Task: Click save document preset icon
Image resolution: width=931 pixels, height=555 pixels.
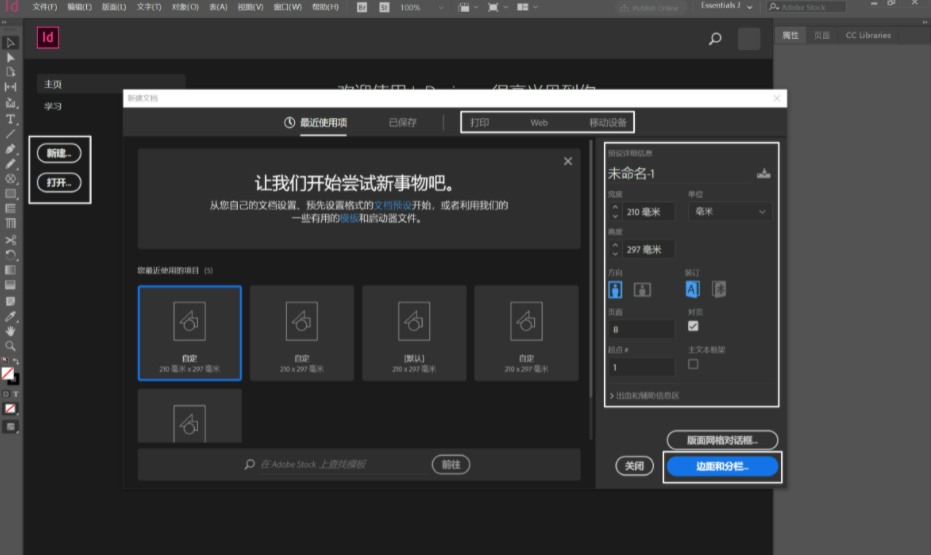Action: (764, 174)
